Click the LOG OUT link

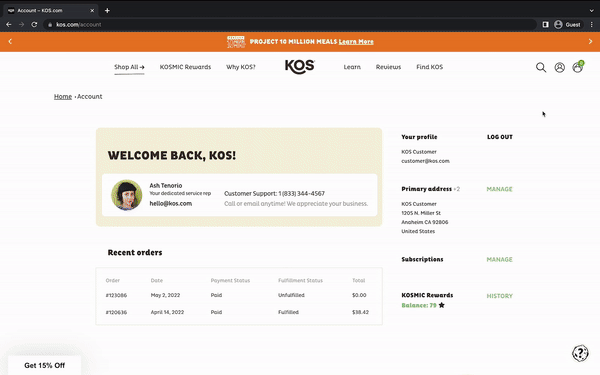point(500,137)
